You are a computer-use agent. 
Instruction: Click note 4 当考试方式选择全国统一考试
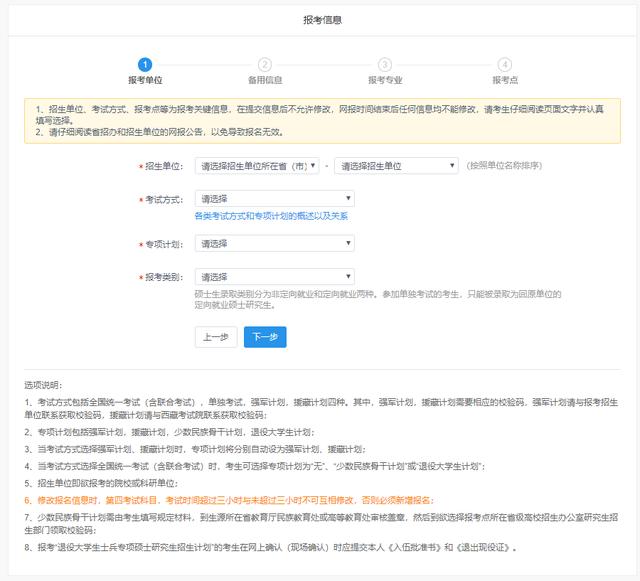tap(255, 466)
